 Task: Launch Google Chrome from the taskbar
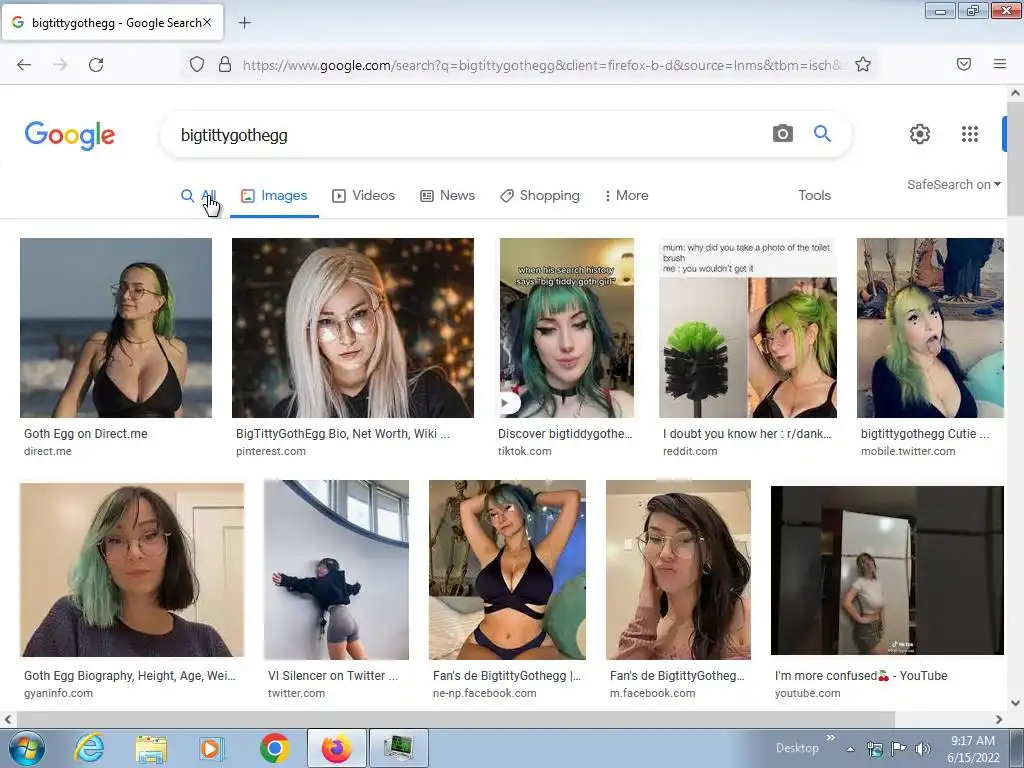pyautogui.click(x=274, y=748)
